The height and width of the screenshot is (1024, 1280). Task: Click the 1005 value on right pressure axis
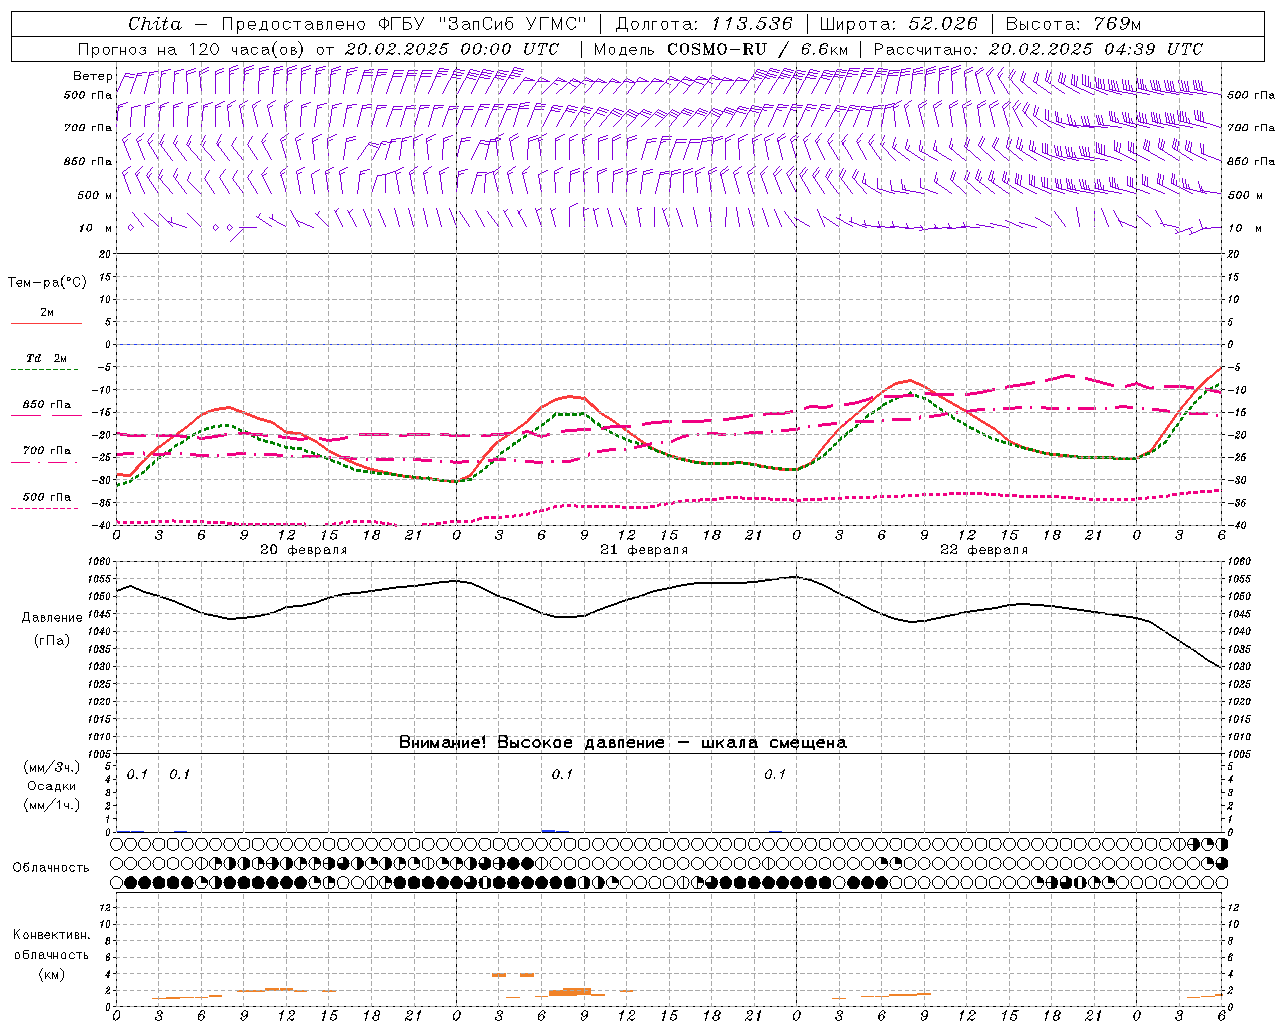[1239, 754]
